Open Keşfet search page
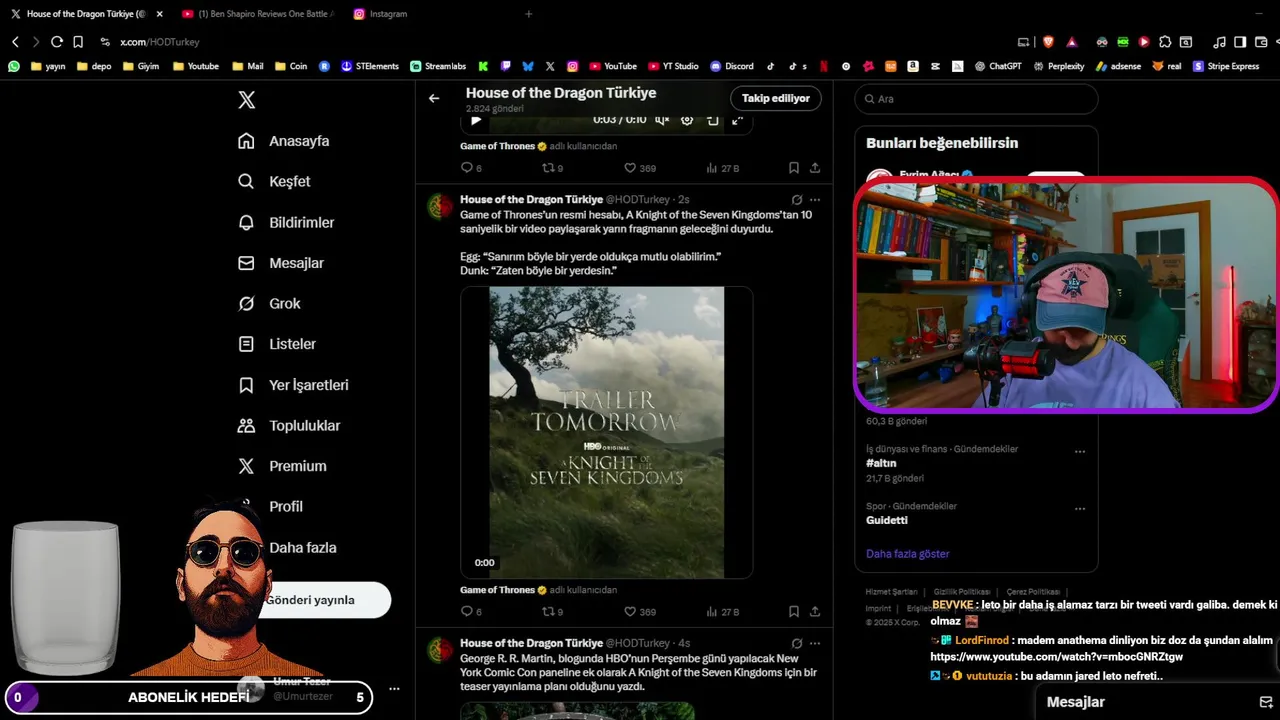 pos(274,181)
